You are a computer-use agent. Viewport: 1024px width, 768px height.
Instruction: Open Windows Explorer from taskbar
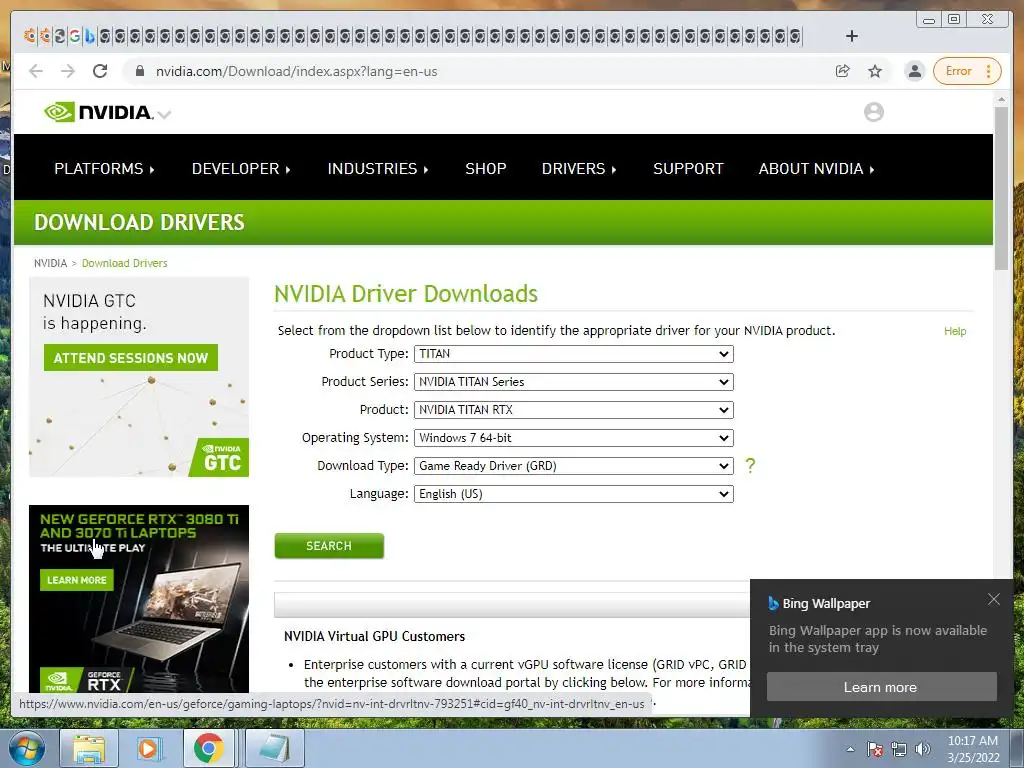point(89,748)
